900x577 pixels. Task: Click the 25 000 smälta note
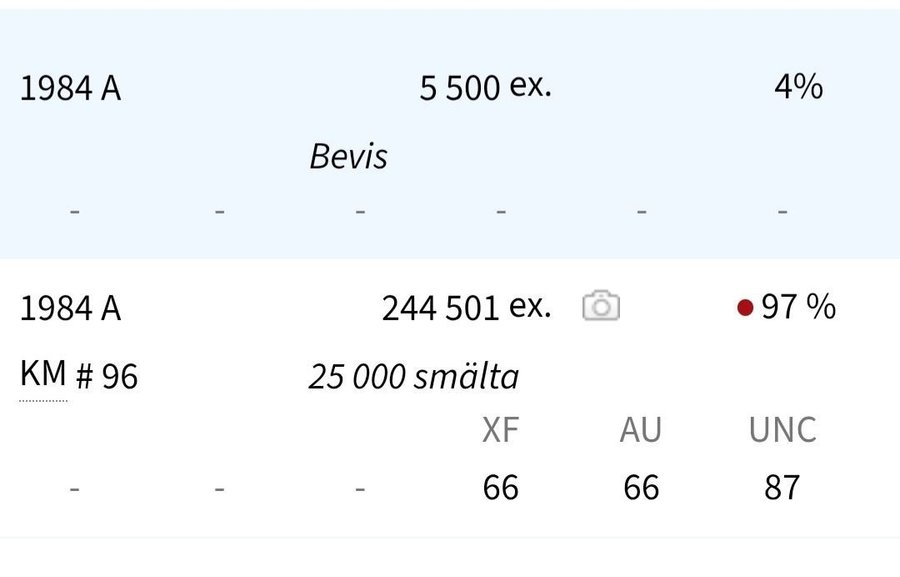(x=414, y=377)
